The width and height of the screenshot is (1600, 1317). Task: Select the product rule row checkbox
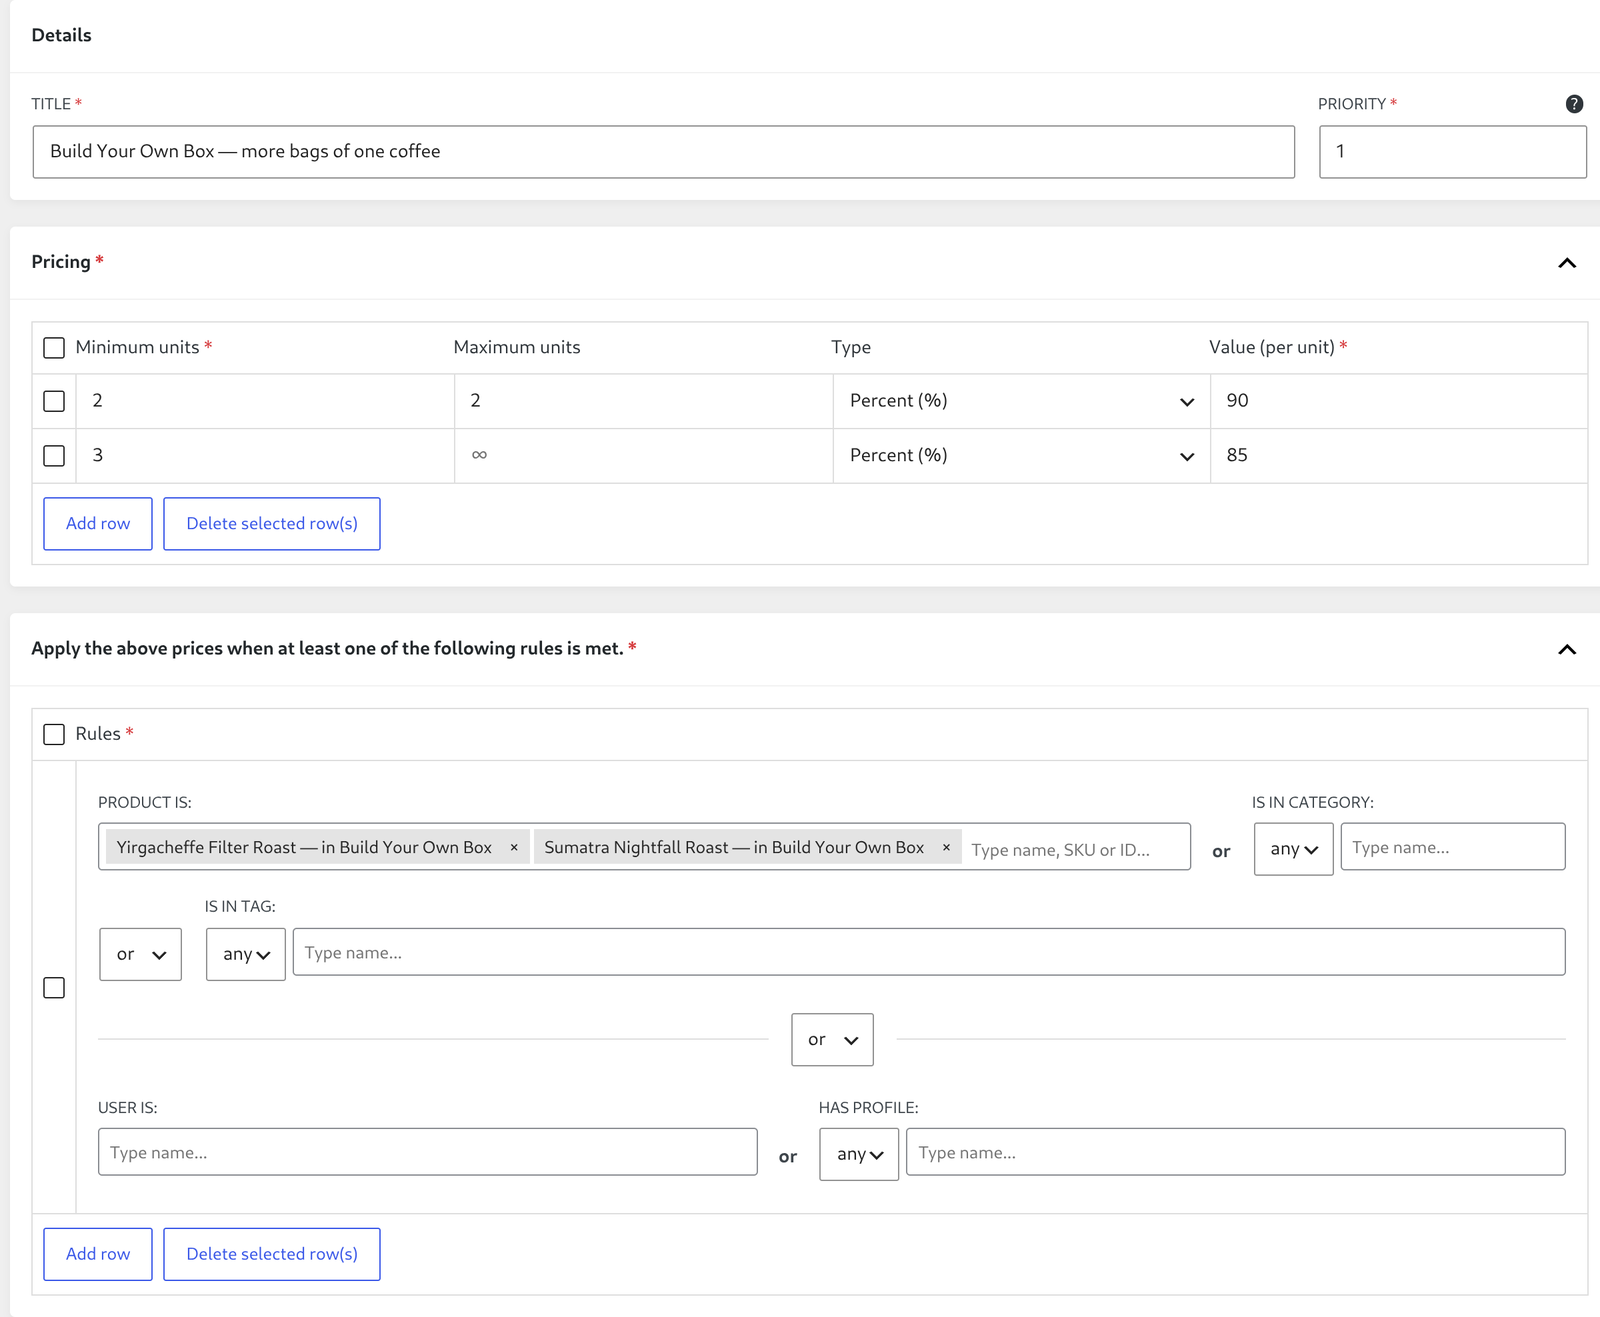[54, 988]
